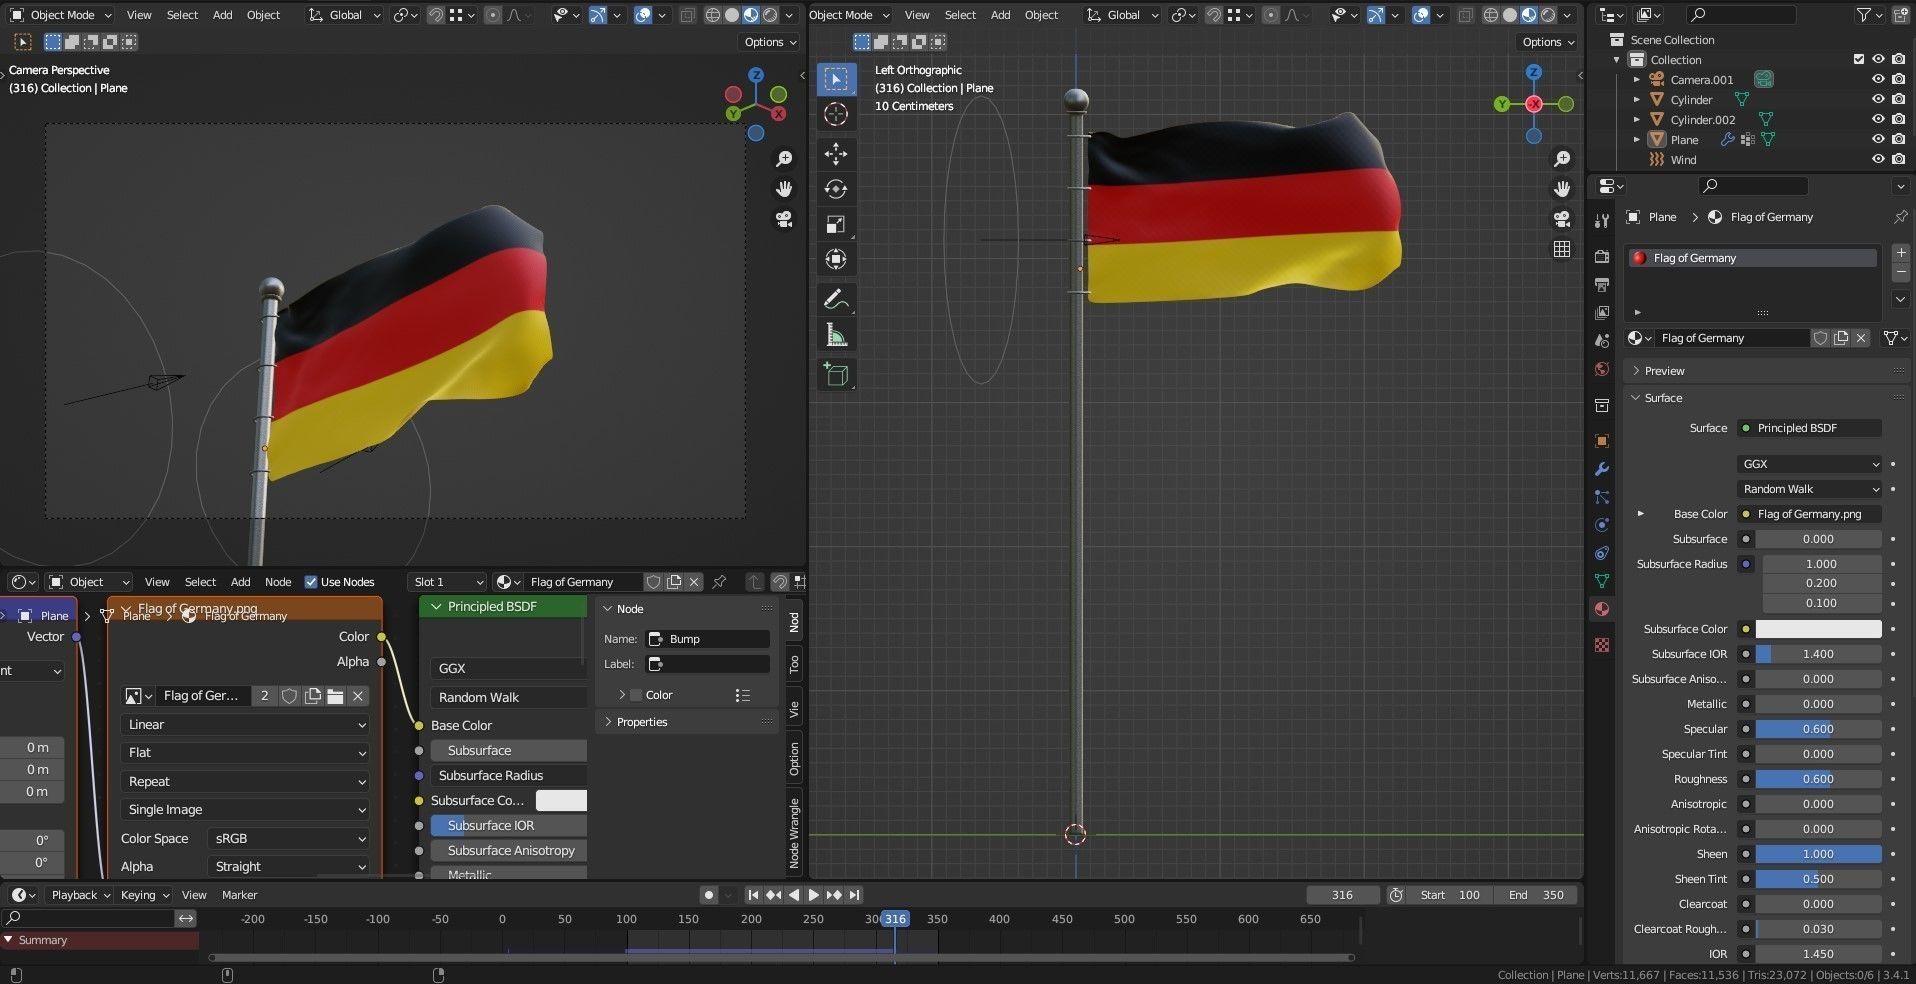Toggle render visibility for Camera.001
Screen dimensions: 1916x984
pos(1899,79)
